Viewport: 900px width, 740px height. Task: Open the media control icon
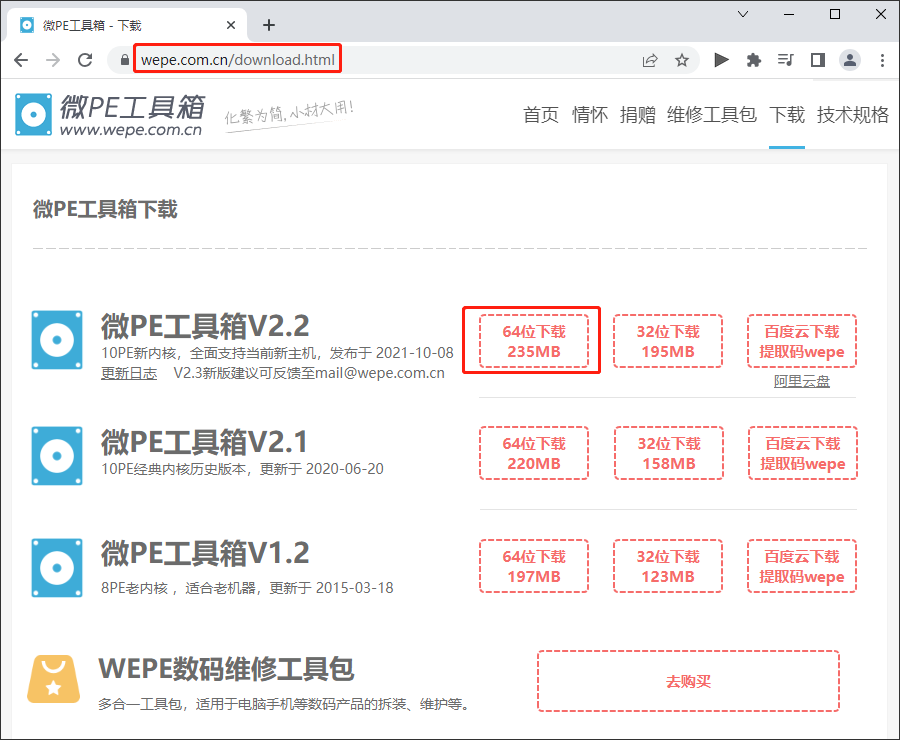[x=785, y=60]
